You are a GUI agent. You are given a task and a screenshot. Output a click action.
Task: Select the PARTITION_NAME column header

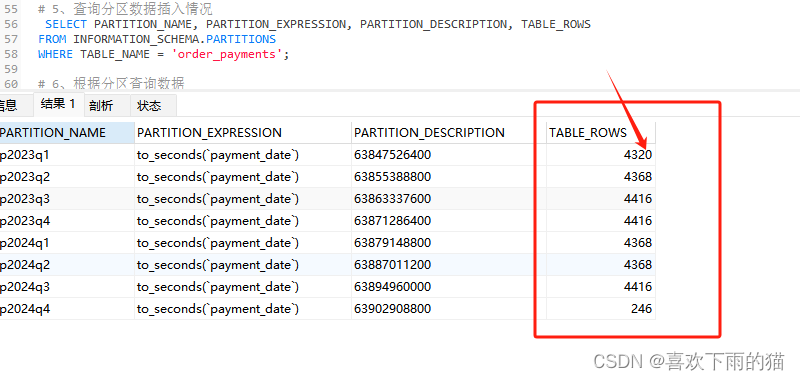point(67,133)
